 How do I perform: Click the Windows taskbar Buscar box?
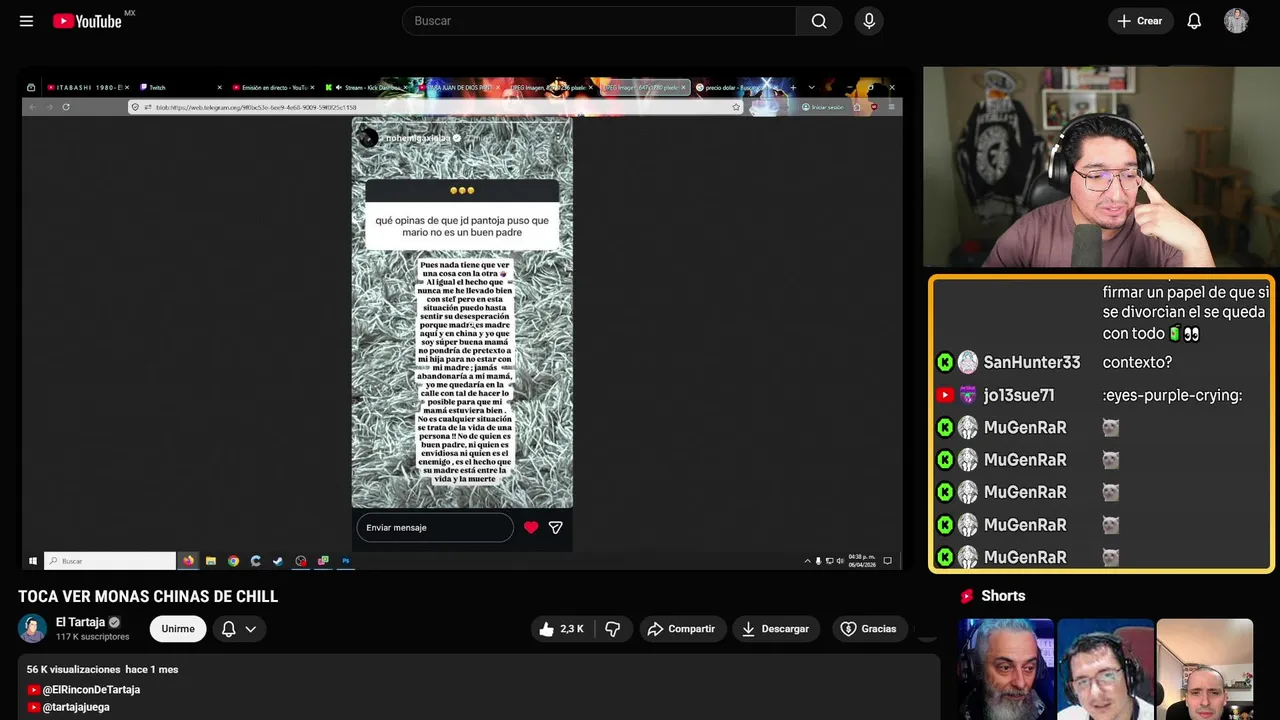(x=110, y=561)
